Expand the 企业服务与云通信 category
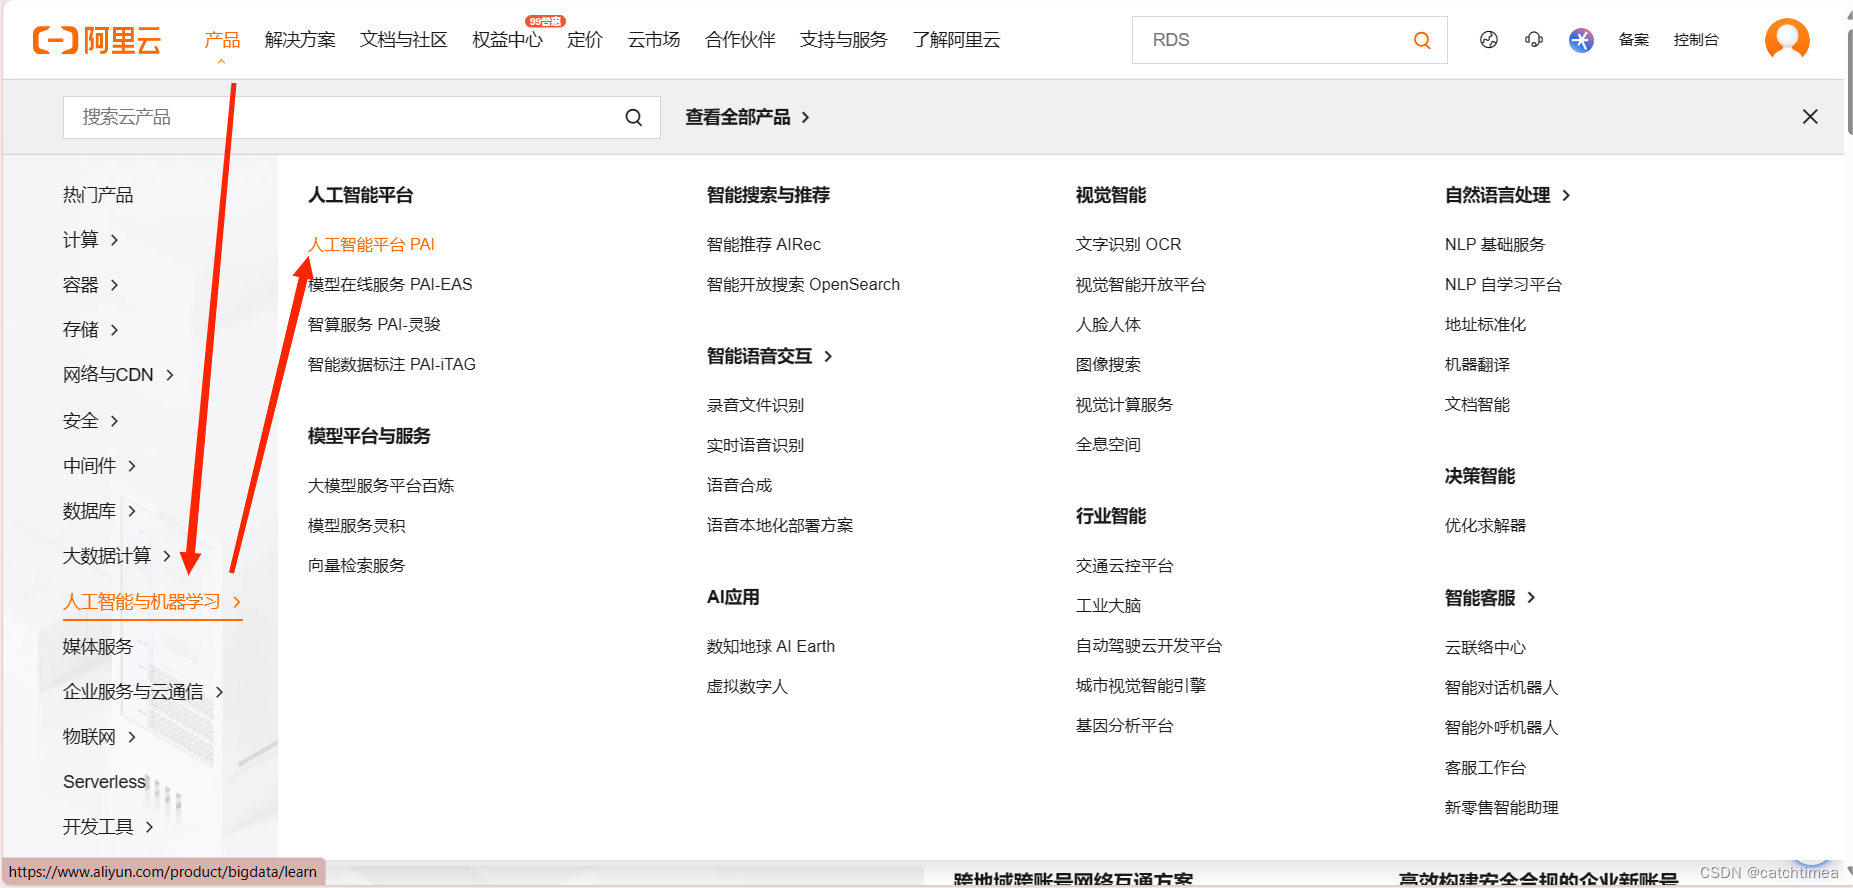The image size is (1853, 888). (143, 692)
